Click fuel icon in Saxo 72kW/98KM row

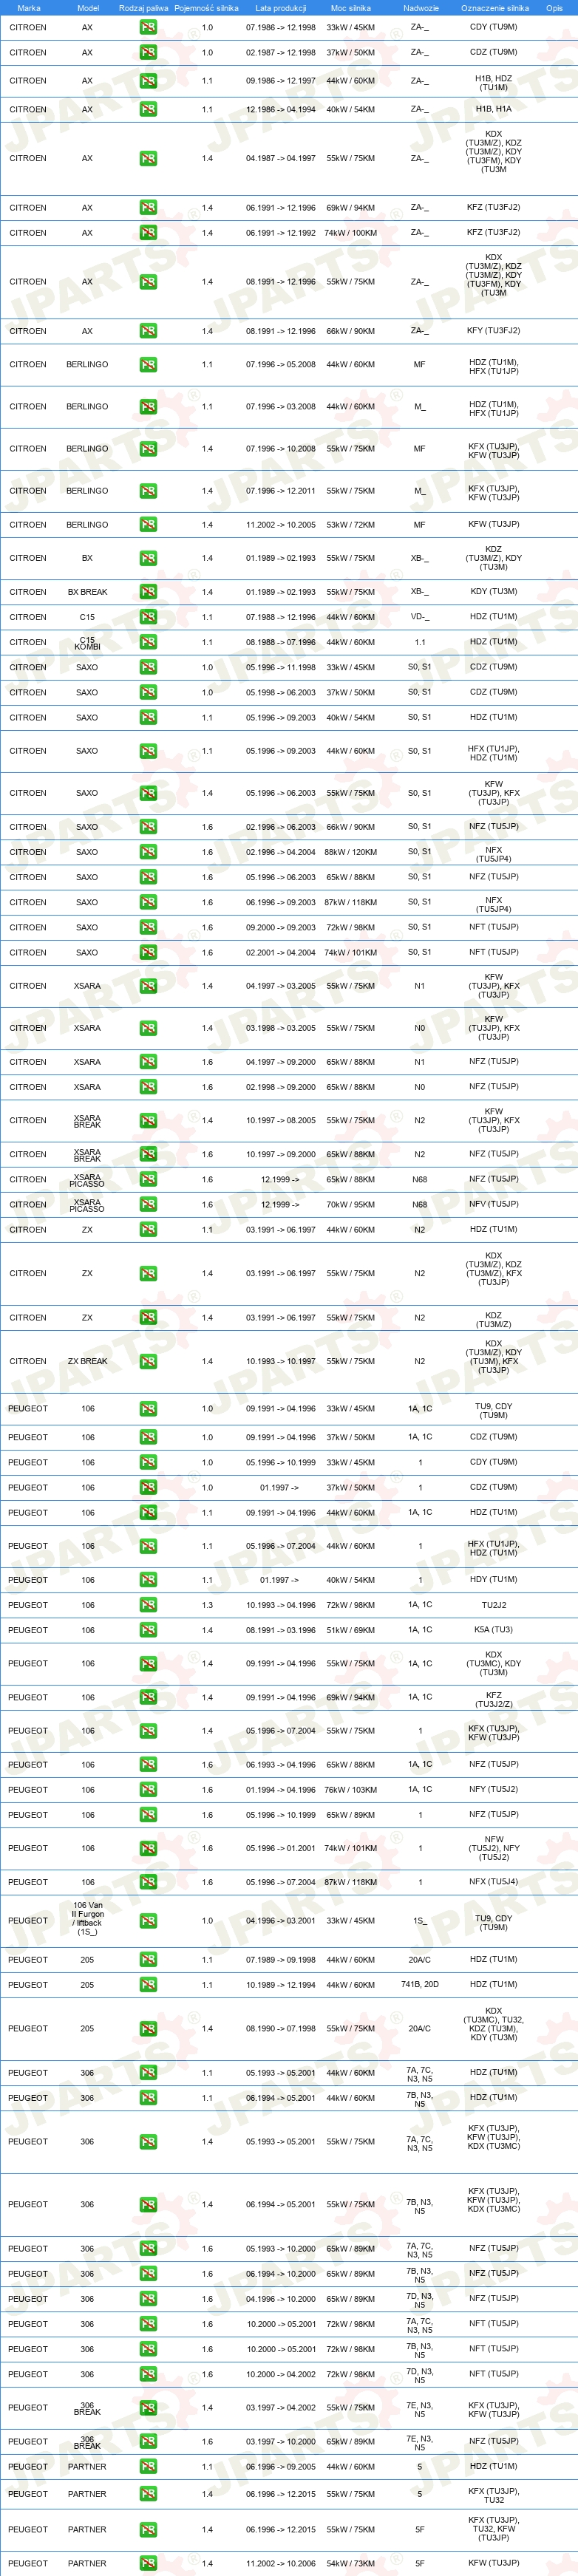point(148,928)
